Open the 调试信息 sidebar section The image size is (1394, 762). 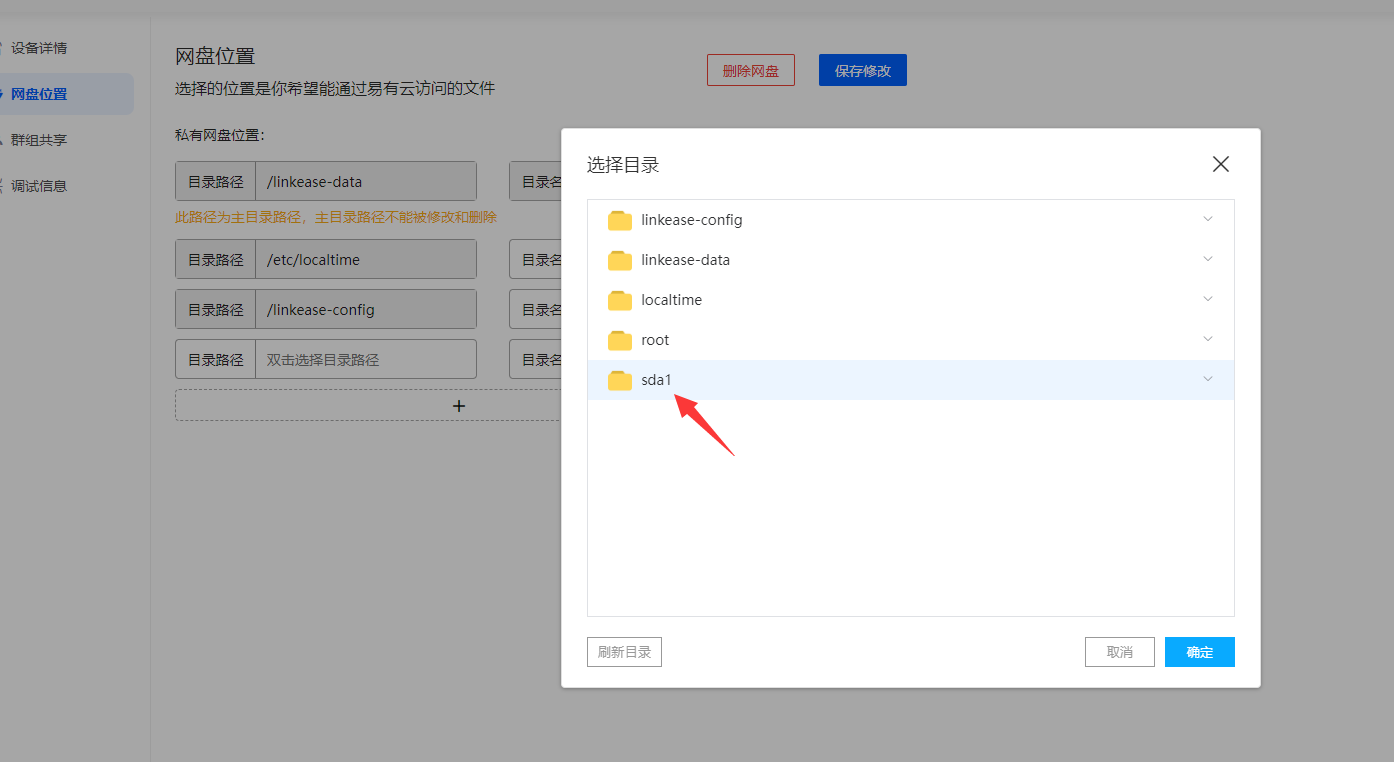(x=40, y=185)
